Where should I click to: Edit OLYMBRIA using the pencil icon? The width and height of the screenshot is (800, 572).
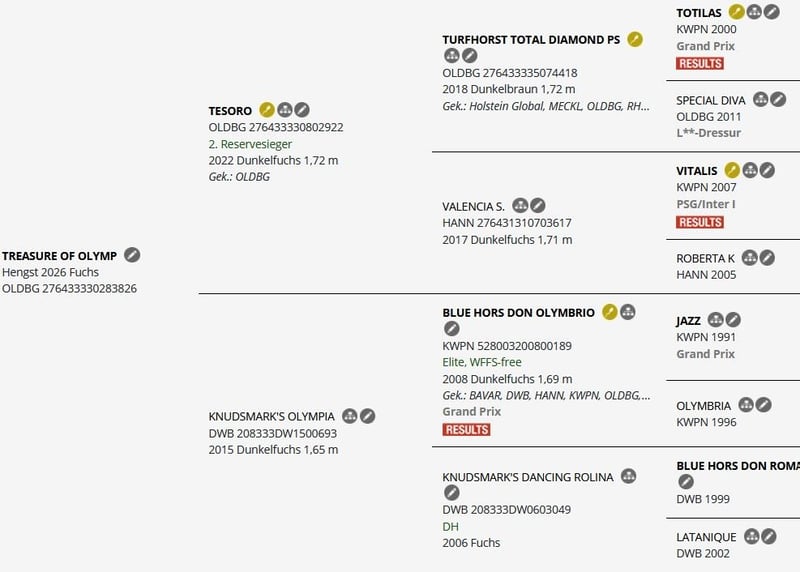pos(763,405)
